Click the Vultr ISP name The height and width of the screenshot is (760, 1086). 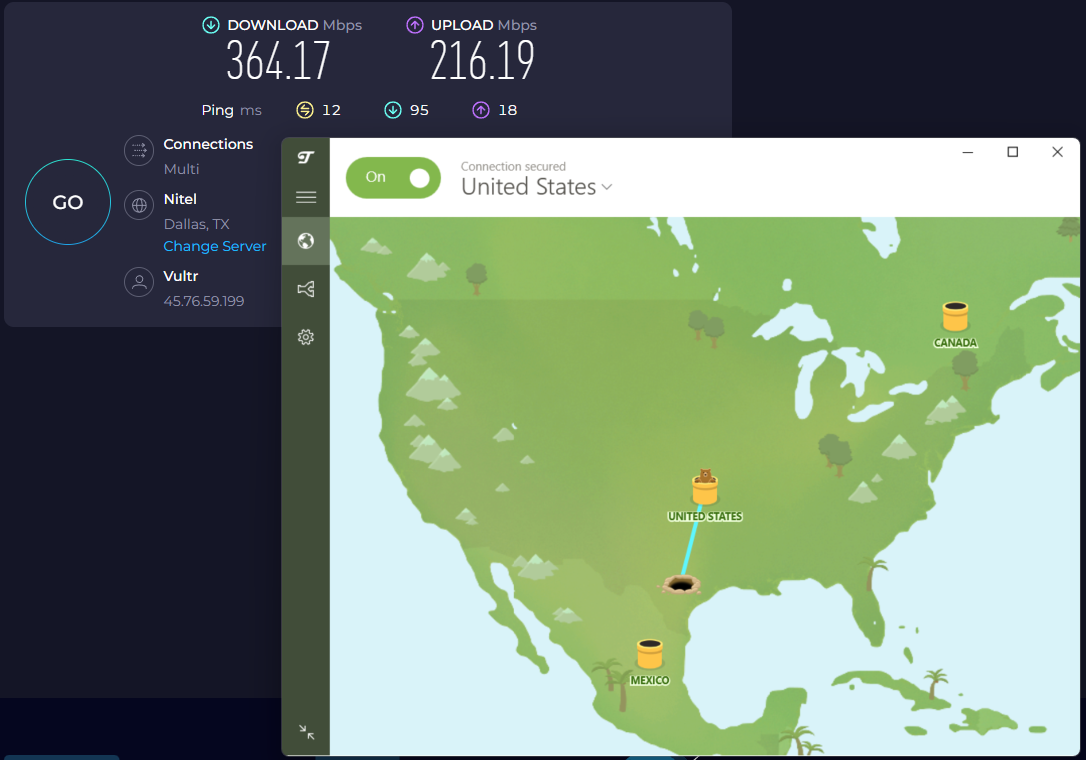(x=181, y=276)
